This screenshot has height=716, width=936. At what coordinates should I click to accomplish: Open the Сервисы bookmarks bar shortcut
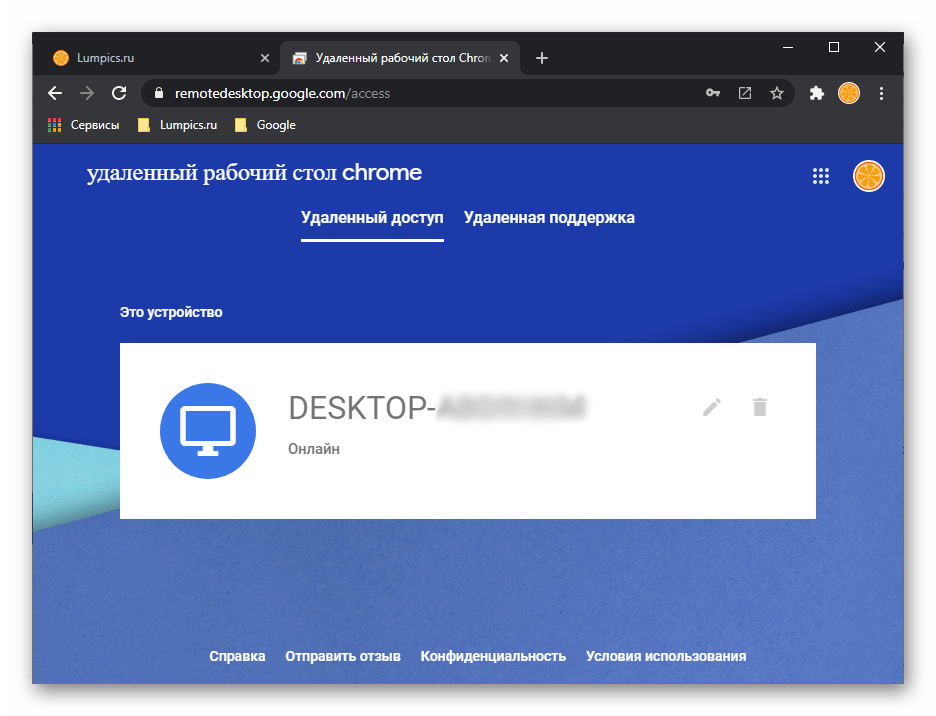click(84, 125)
